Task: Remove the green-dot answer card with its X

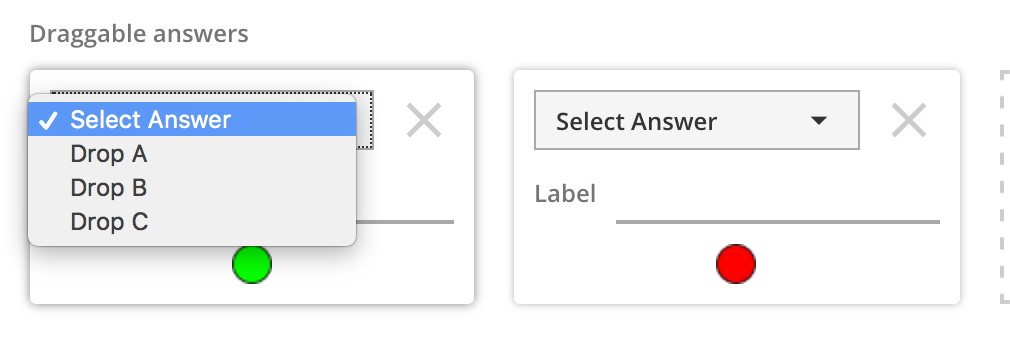Action: click(x=424, y=120)
